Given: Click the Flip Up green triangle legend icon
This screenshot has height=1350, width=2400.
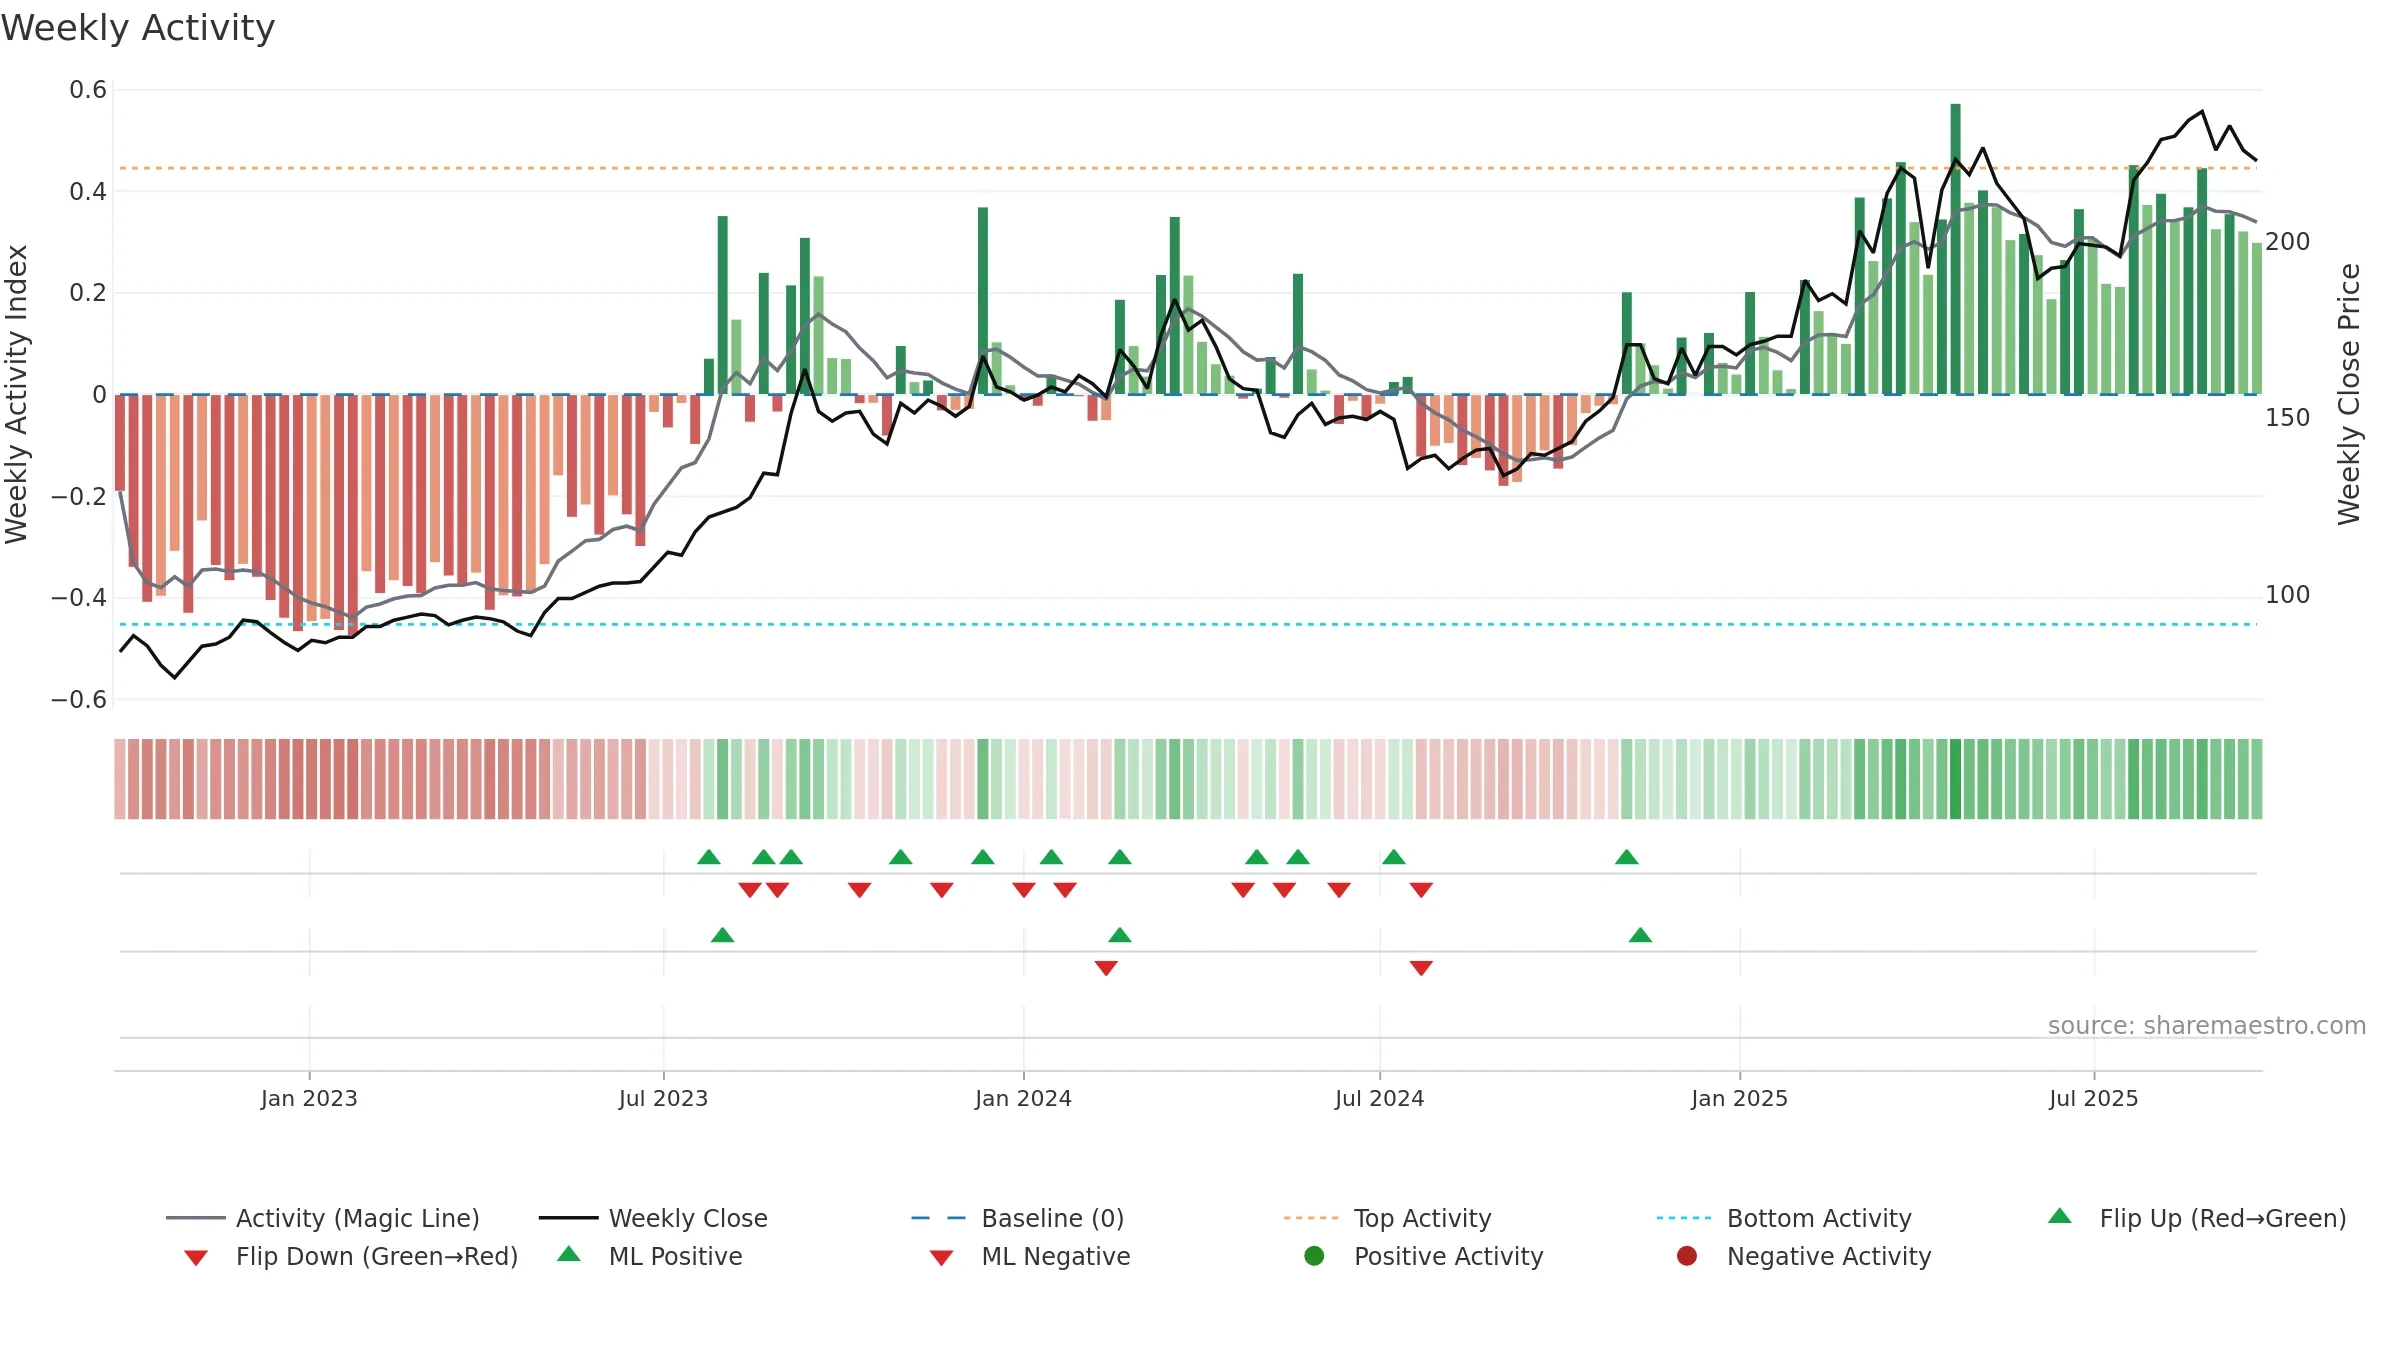Looking at the screenshot, I should click(2060, 1216).
